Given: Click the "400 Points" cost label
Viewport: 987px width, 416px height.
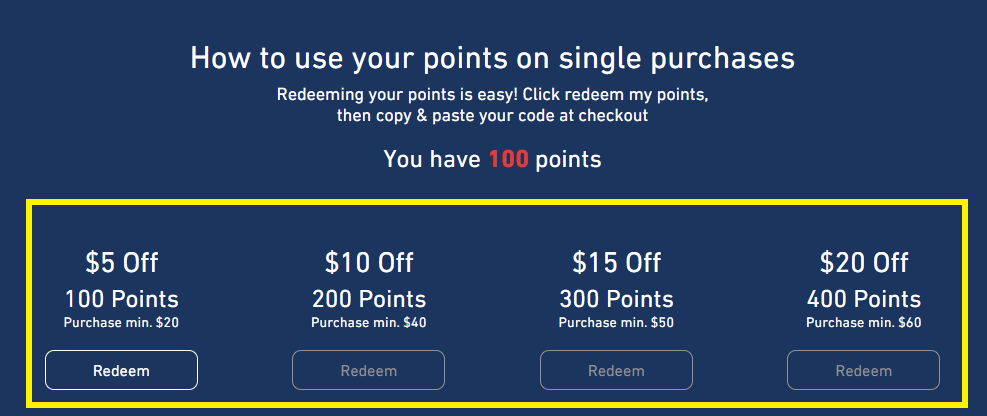Looking at the screenshot, I should (x=864, y=299).
